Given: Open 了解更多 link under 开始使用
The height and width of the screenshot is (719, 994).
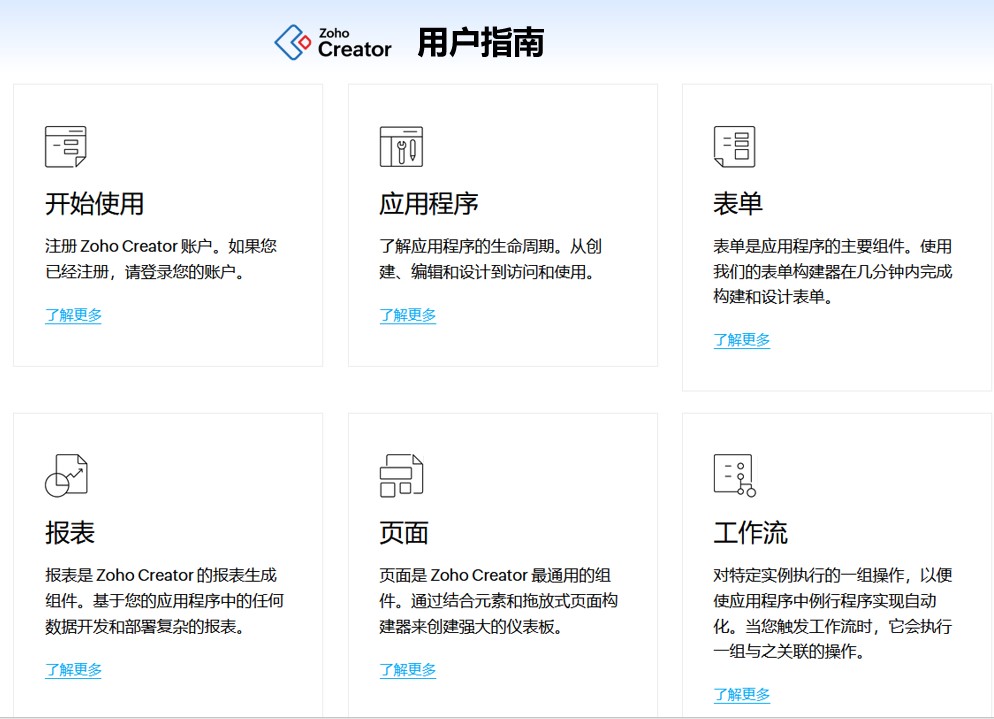Looking at the screenshot, I should click(74, 315).
